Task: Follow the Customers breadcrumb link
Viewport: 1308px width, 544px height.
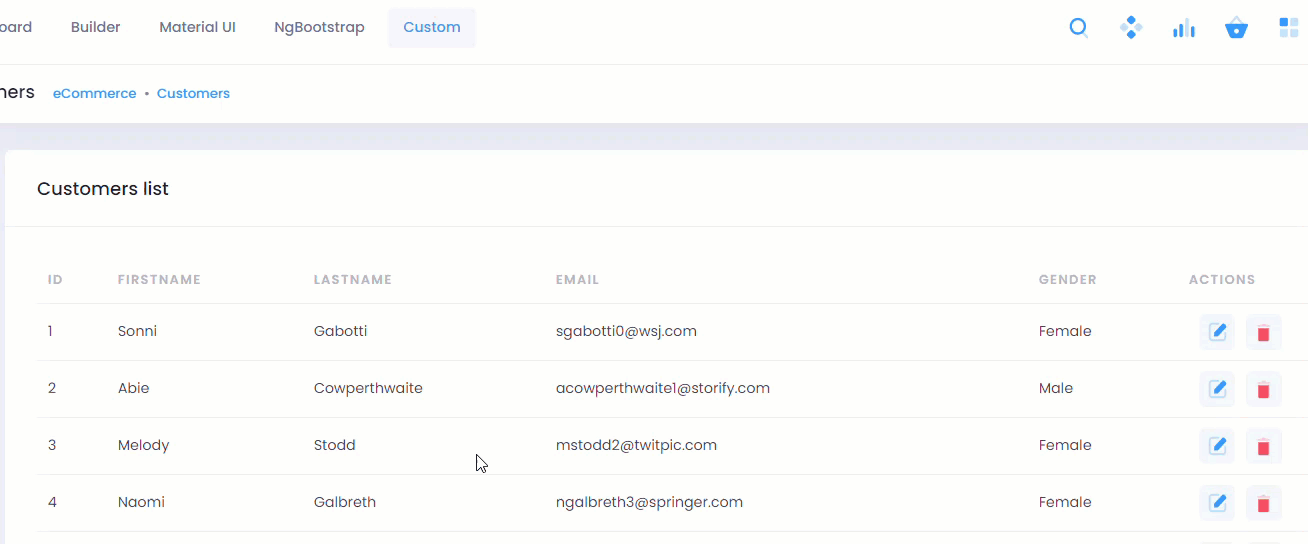Action: [x=193, y=93]
